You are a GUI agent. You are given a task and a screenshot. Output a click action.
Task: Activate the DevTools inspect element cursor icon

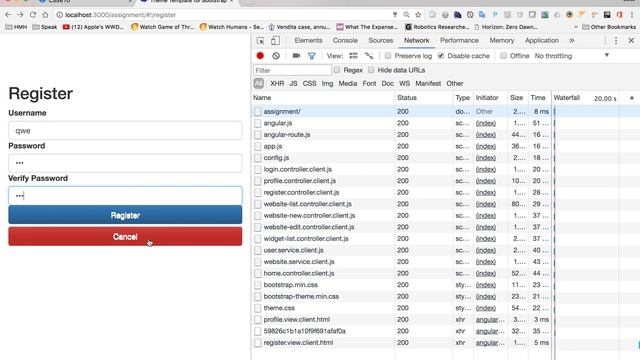(x=260, y=40)
